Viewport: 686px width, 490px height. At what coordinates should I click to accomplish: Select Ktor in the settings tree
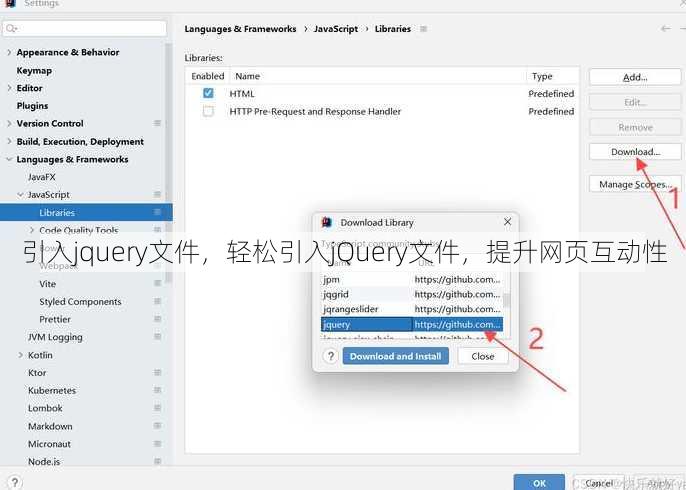coord(37,373)
